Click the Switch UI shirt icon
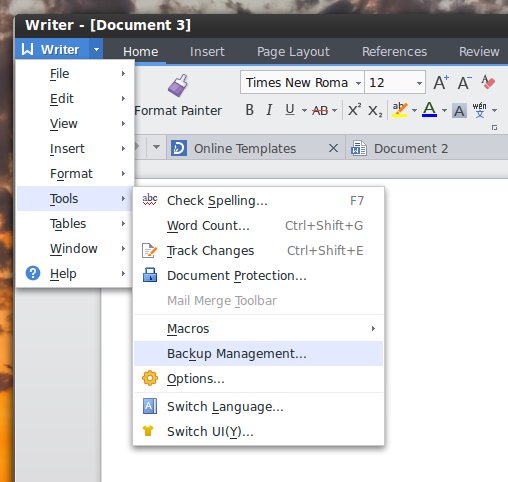This screenshot has width=508, height=482. point(148,431)
